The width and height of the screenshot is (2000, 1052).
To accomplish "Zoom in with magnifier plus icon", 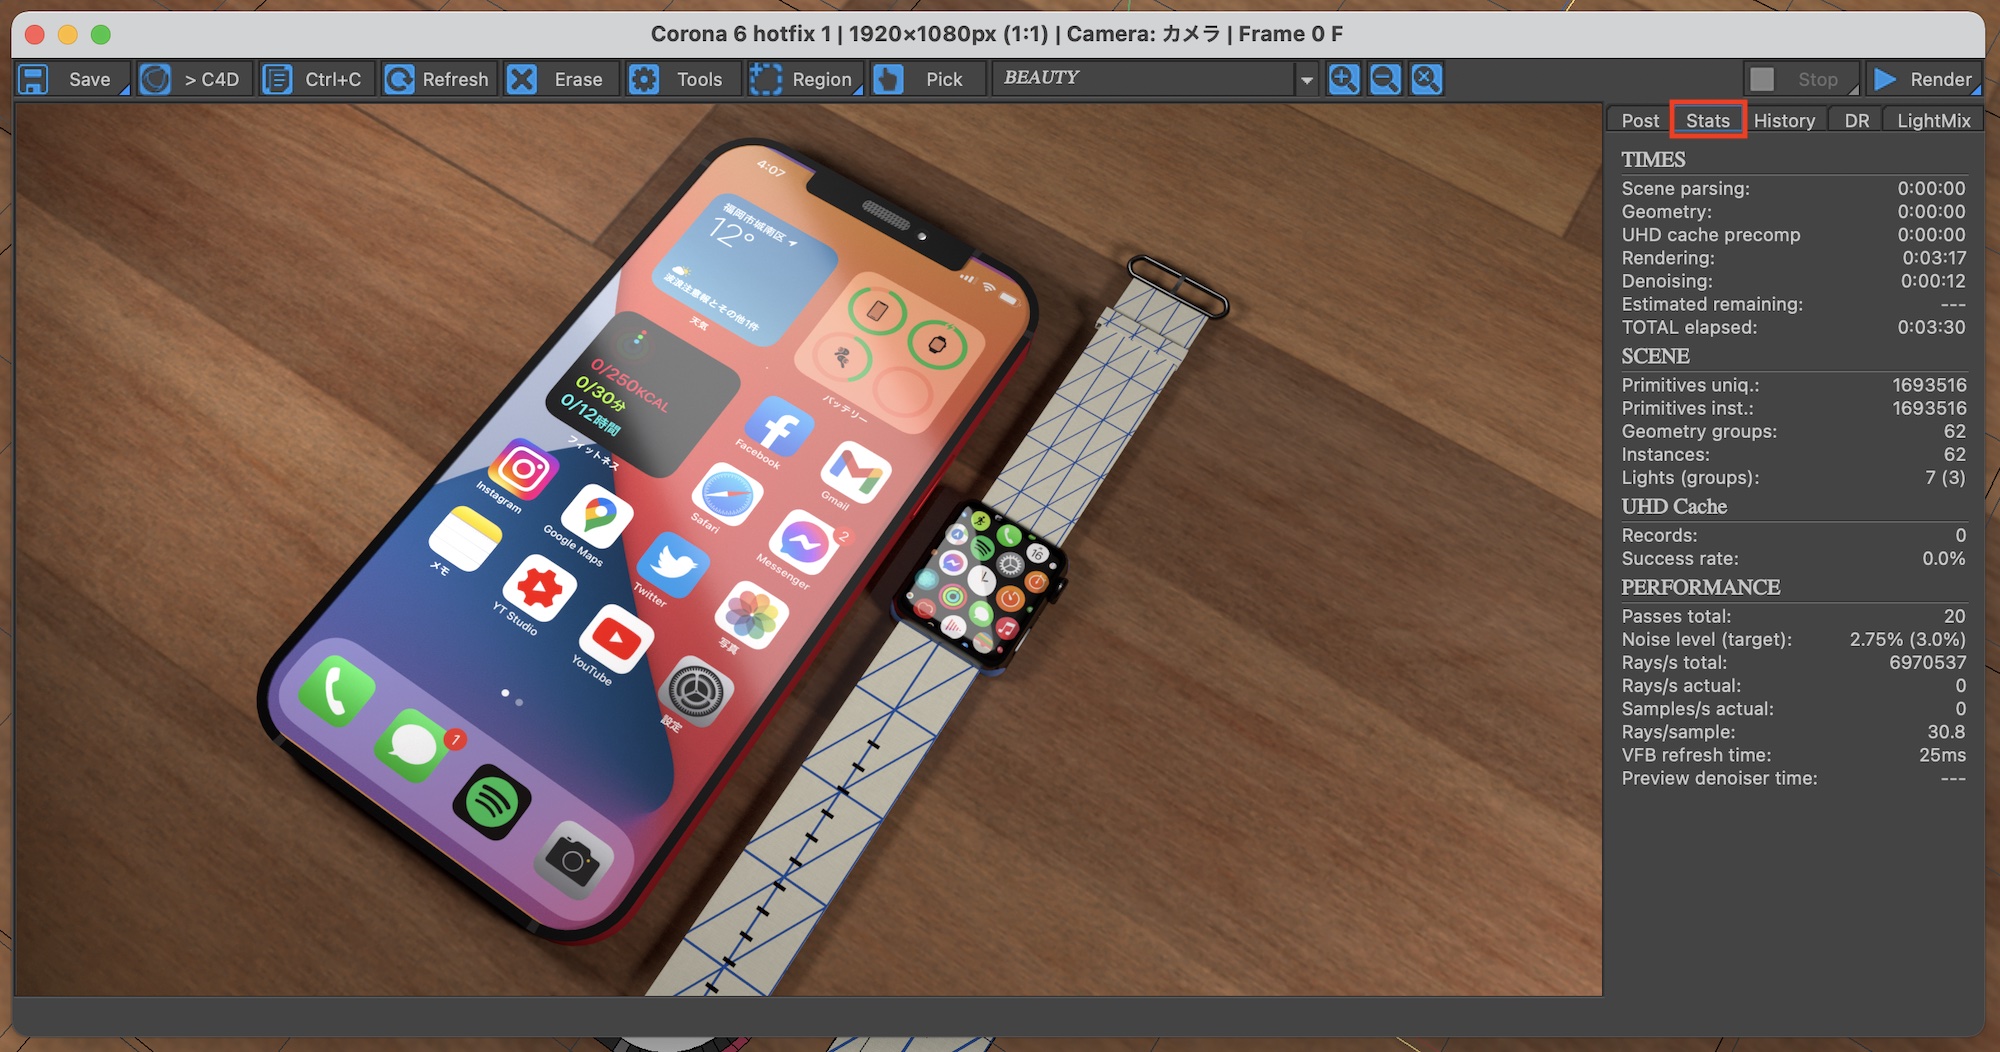I will pyautogui.click(x=1344, y=79).
